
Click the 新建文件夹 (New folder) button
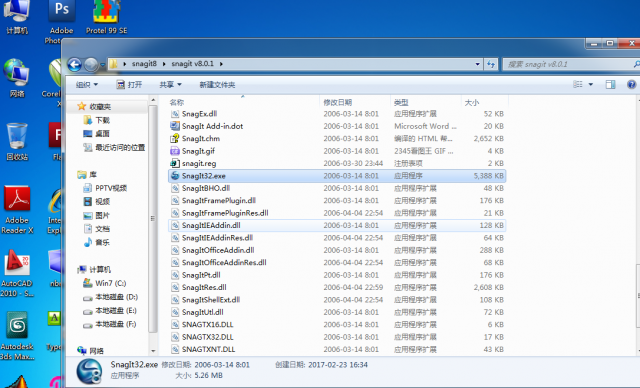[217, 84]
